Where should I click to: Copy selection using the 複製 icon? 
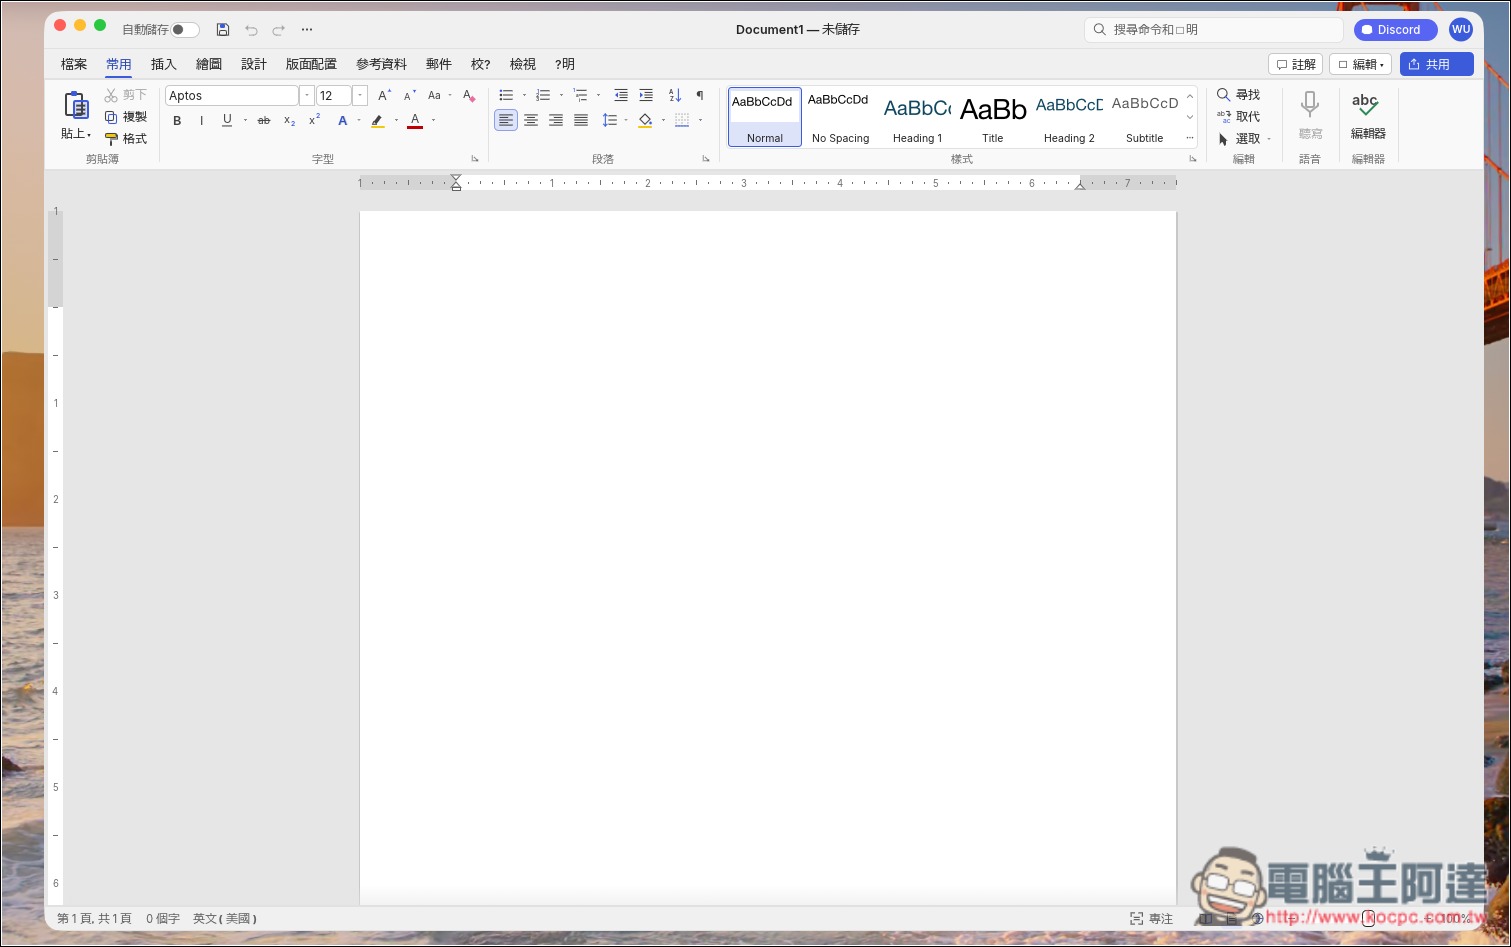[111, 117]
